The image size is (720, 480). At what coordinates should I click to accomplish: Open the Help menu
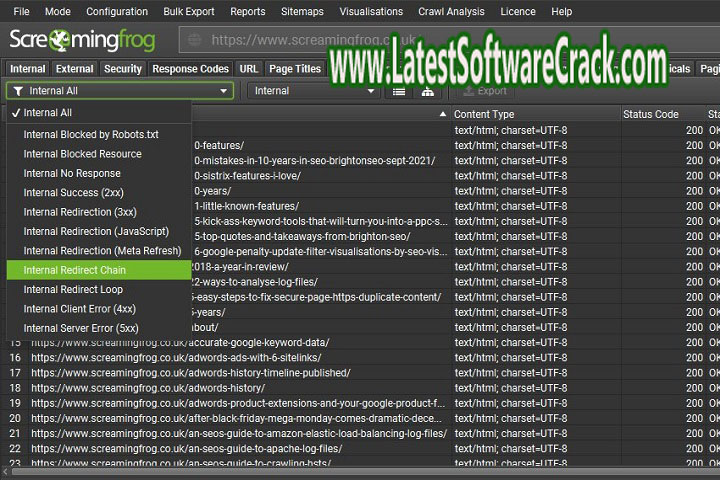click(562, 11)
